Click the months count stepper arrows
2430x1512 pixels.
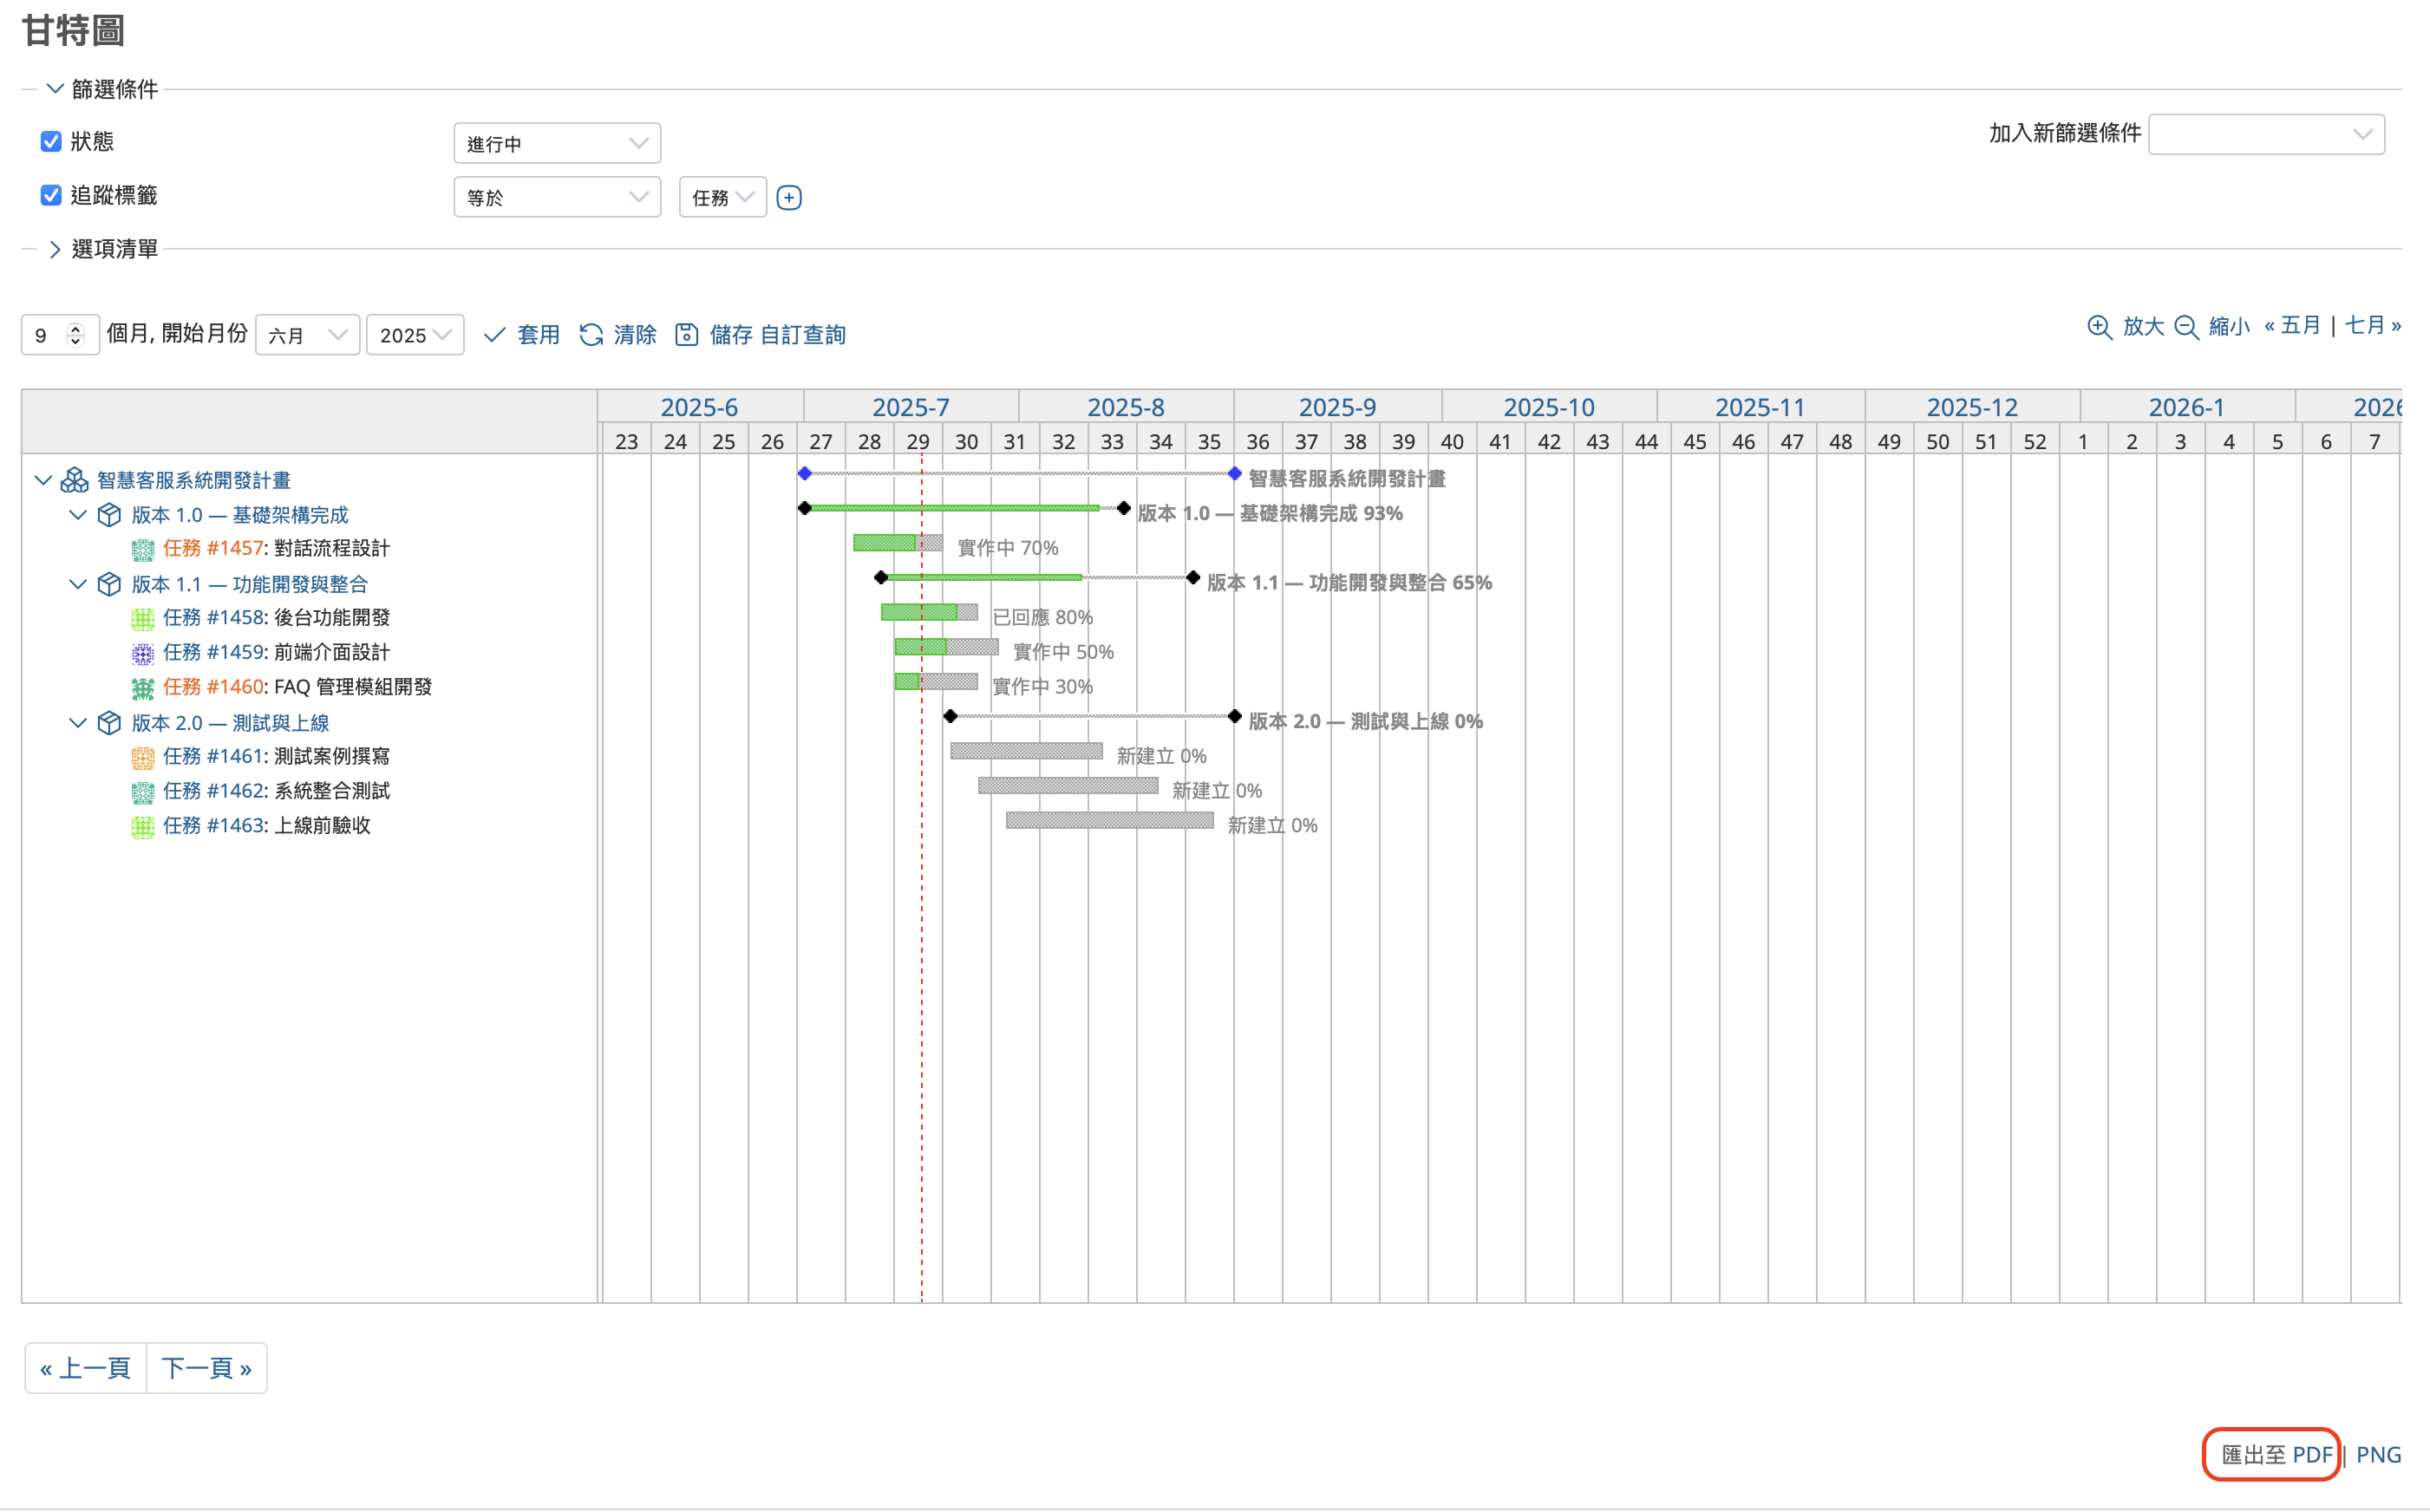pos(75,335)
